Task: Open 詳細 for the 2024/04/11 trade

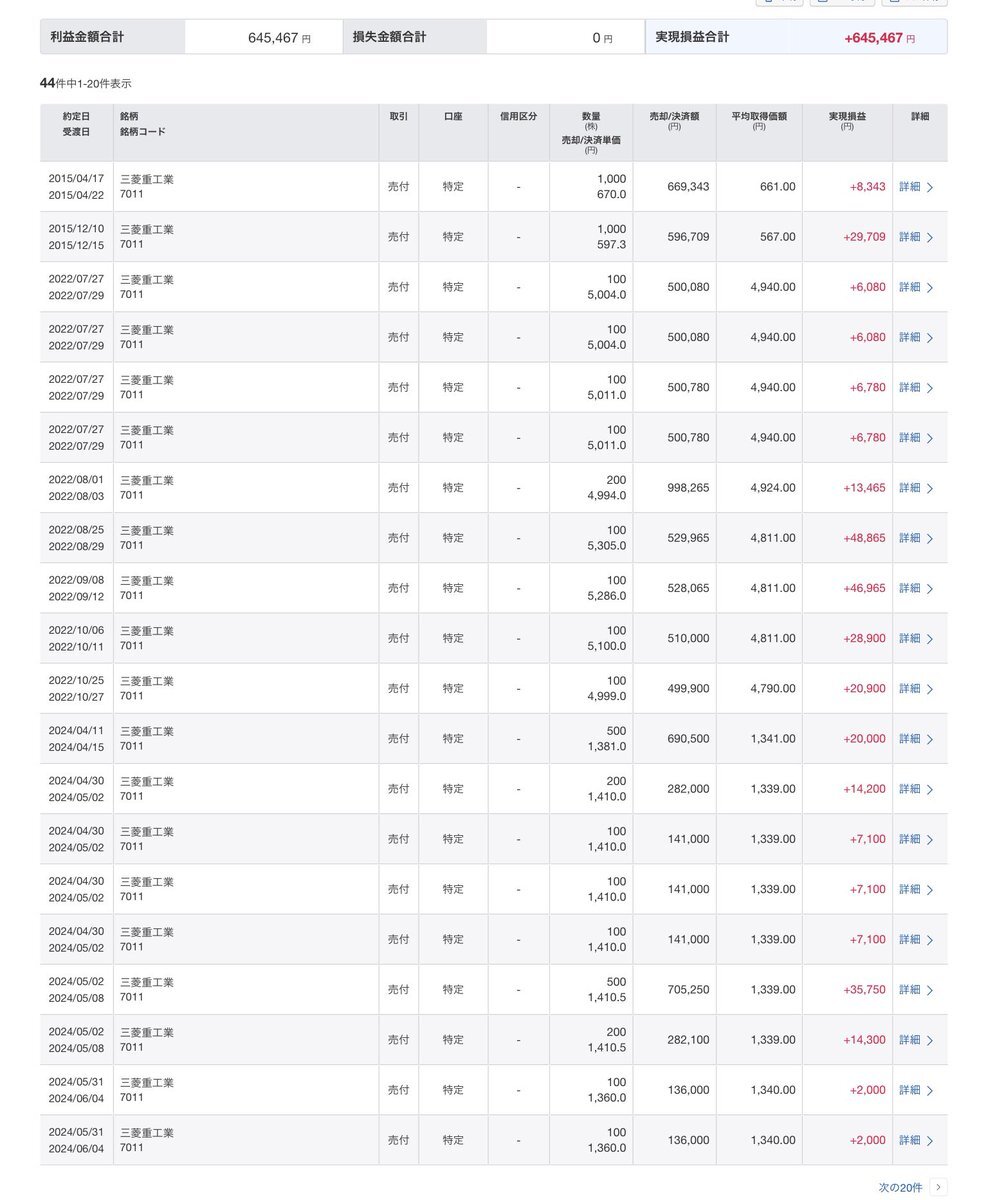Action: (x=916, y=739)
